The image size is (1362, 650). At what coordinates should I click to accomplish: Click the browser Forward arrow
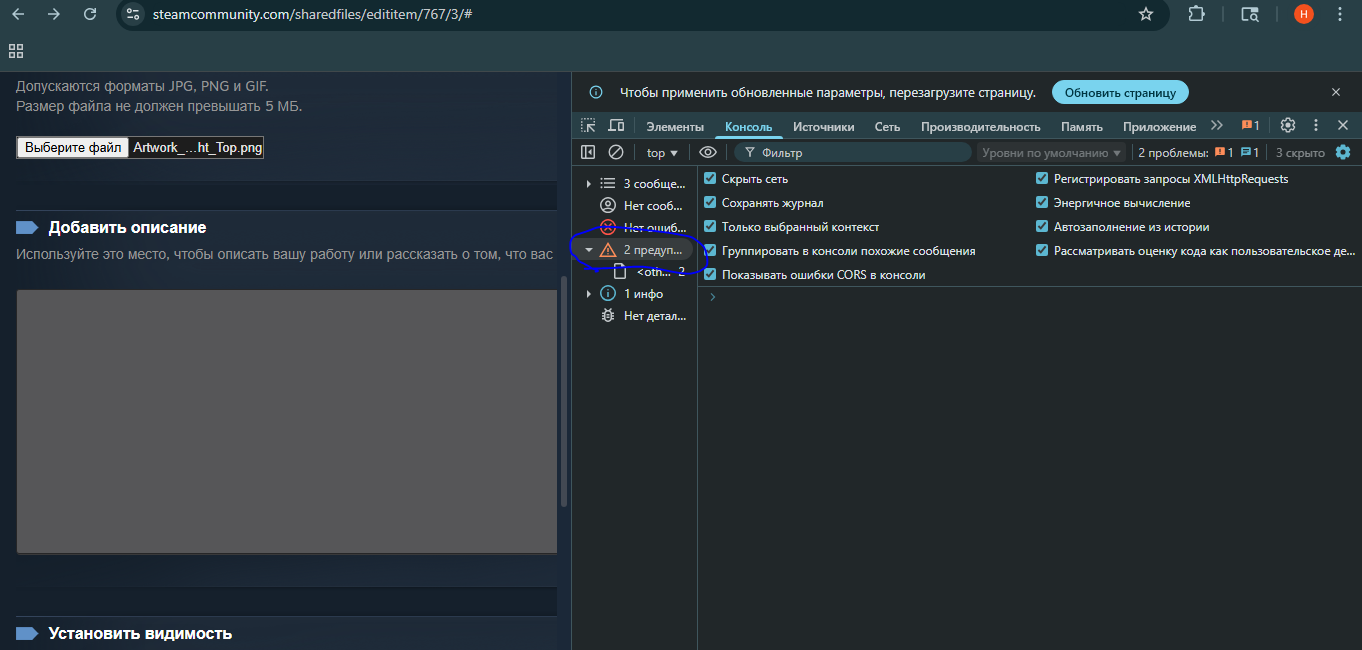tap(54, 14)
